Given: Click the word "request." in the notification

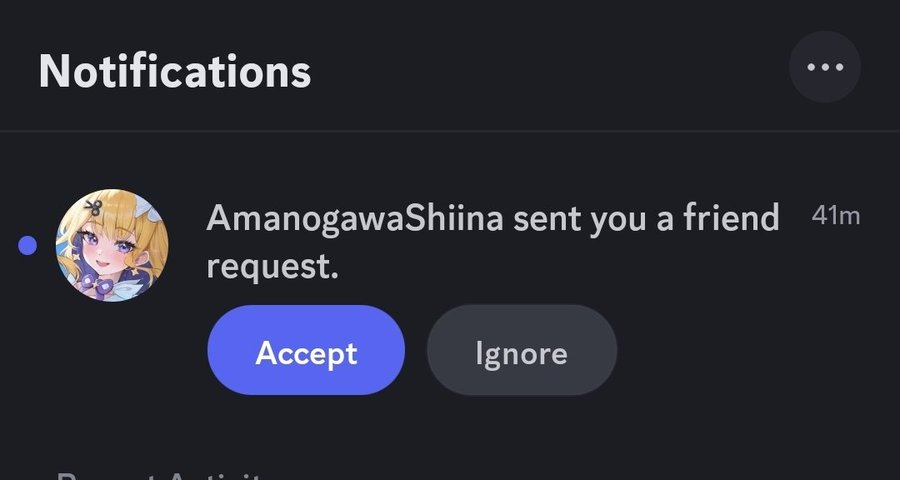Looking at the screenshot, I should point(273,268).
